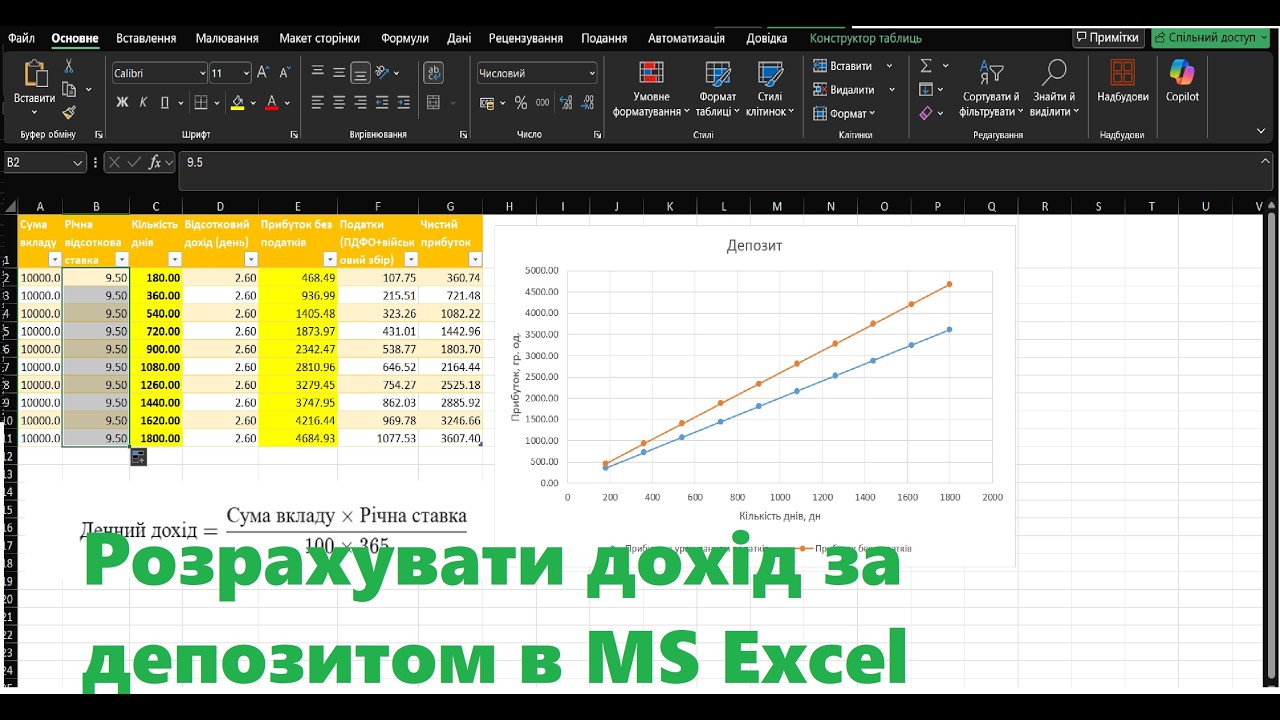Open filter dropdown for Кількість днів column
This screenshot has height=720, width=1280.
174,259
